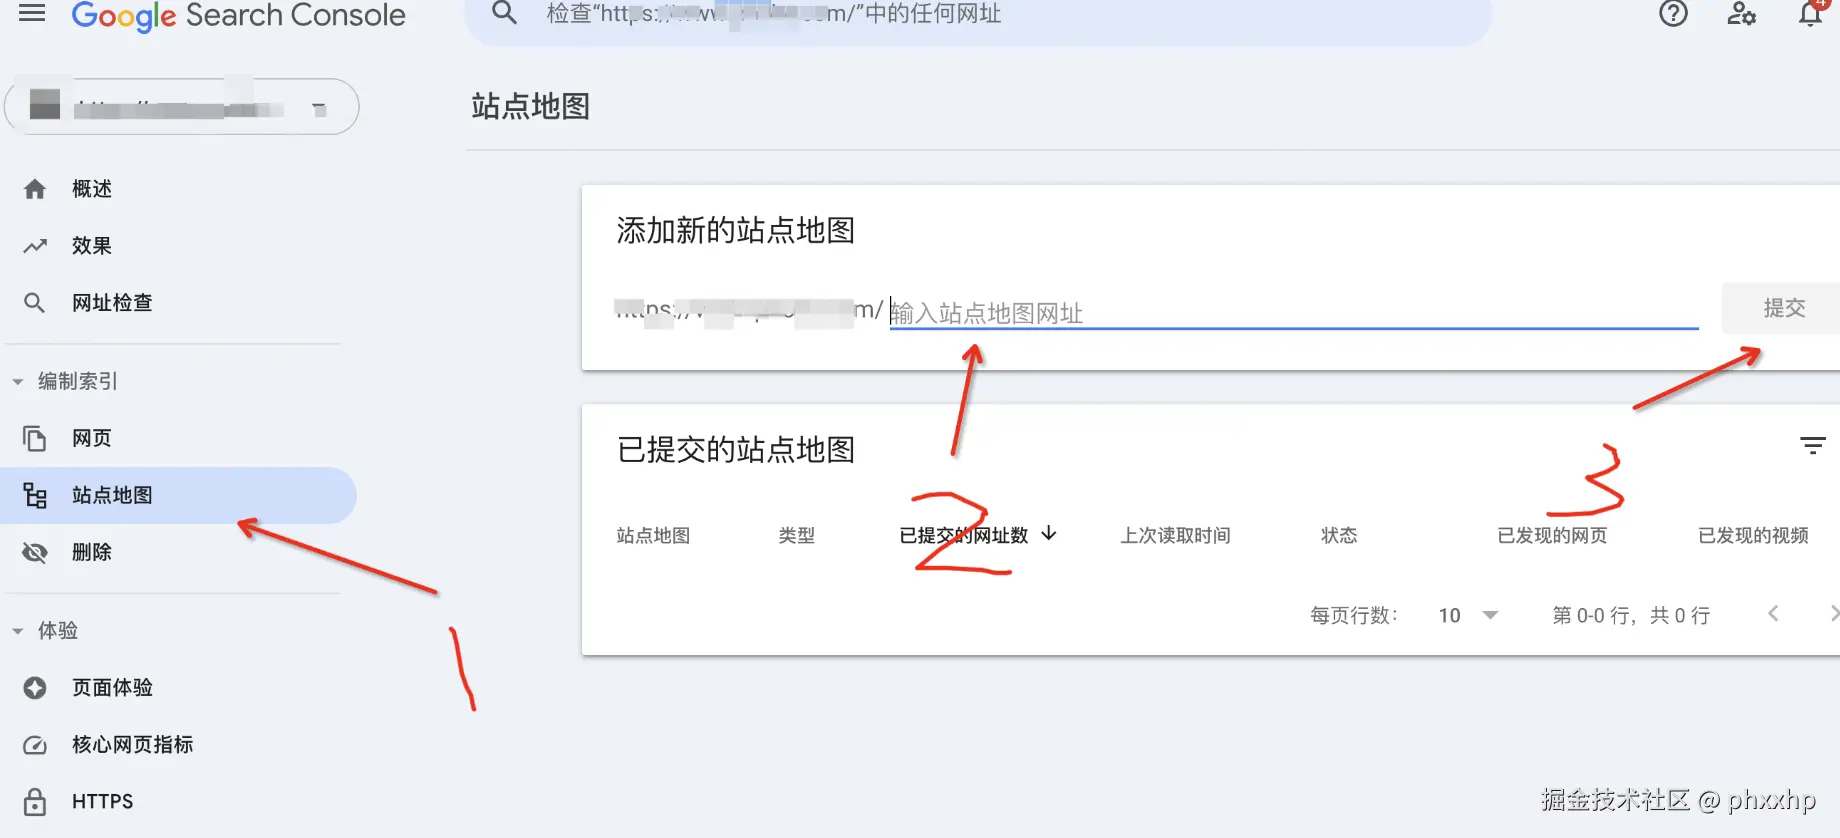Click the 提交 button

point(1783,308)
